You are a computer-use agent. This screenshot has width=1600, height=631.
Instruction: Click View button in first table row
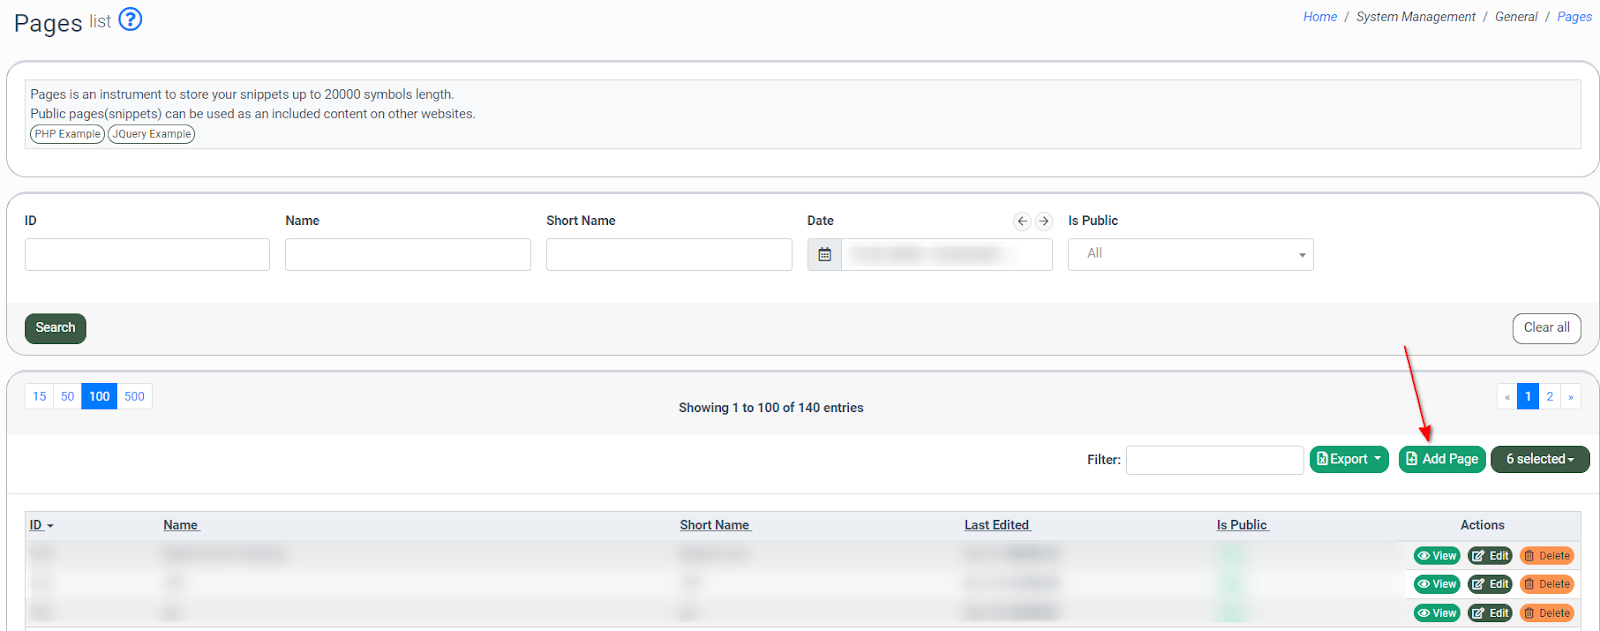pos(1437,556)
